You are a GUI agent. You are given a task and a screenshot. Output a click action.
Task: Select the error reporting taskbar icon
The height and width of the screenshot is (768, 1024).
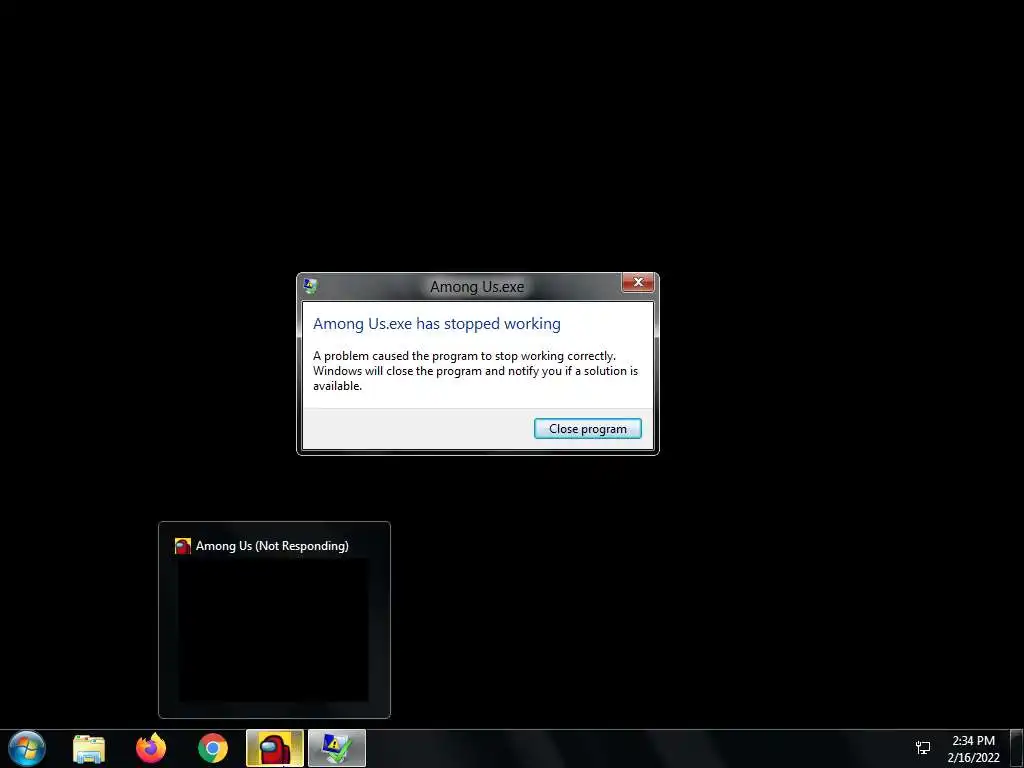coord(337,748)
